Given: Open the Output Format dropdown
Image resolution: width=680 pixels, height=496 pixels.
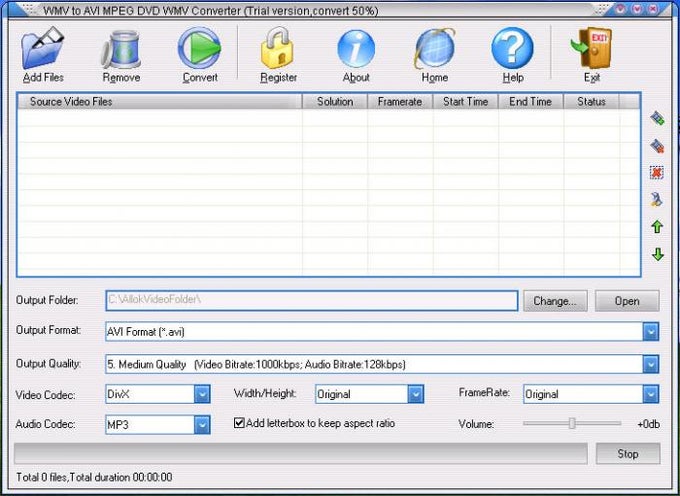Looking at the screenshot, I should [651, 332].
